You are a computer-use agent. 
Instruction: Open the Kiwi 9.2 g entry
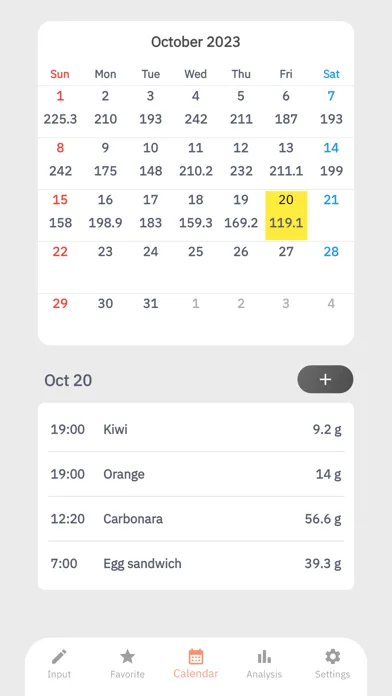click(196, 430)
